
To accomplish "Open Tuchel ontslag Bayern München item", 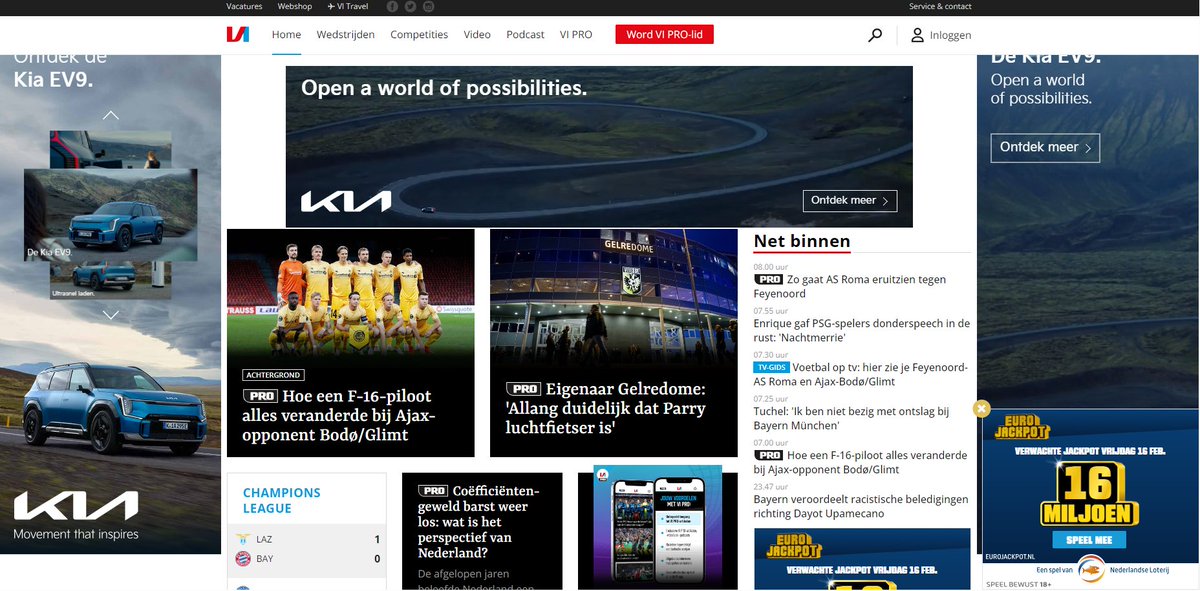I will [851, 419].
